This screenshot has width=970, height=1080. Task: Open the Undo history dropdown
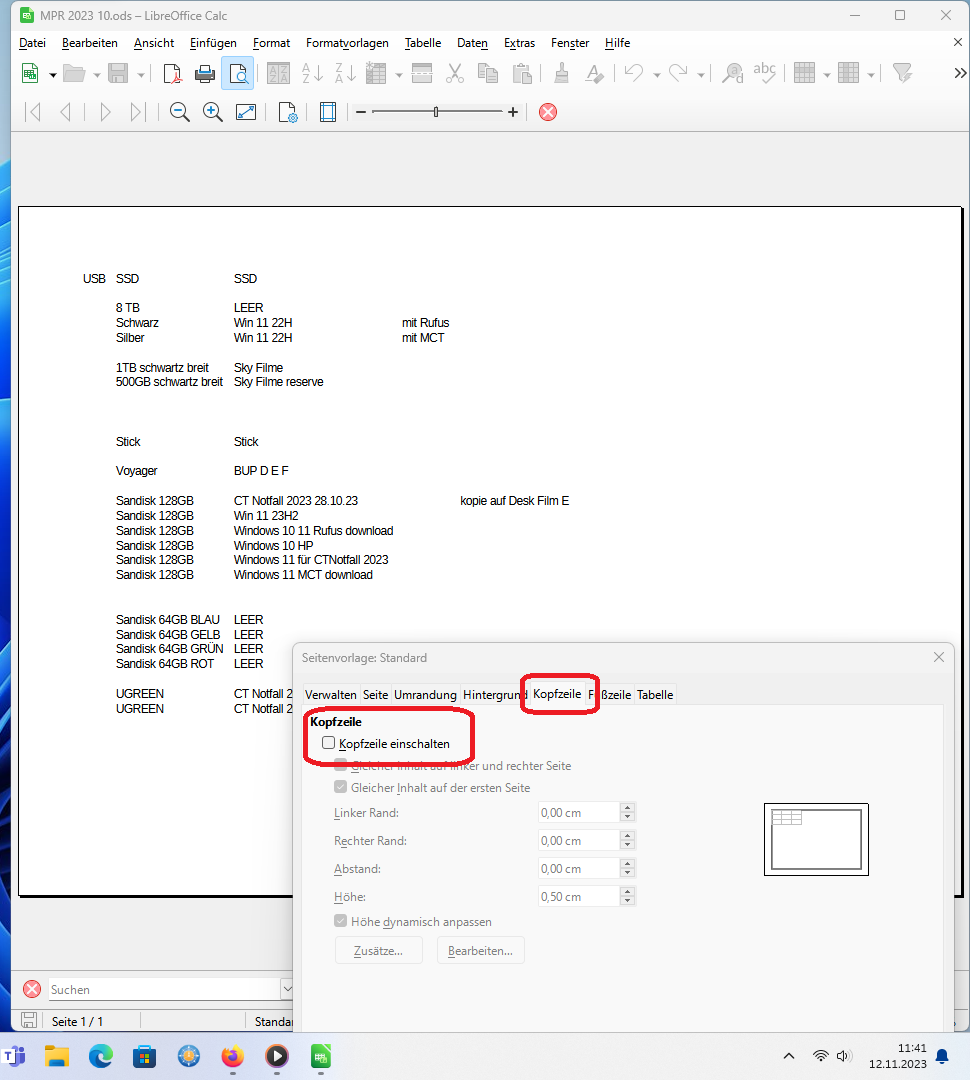click(x=657, y=74)
